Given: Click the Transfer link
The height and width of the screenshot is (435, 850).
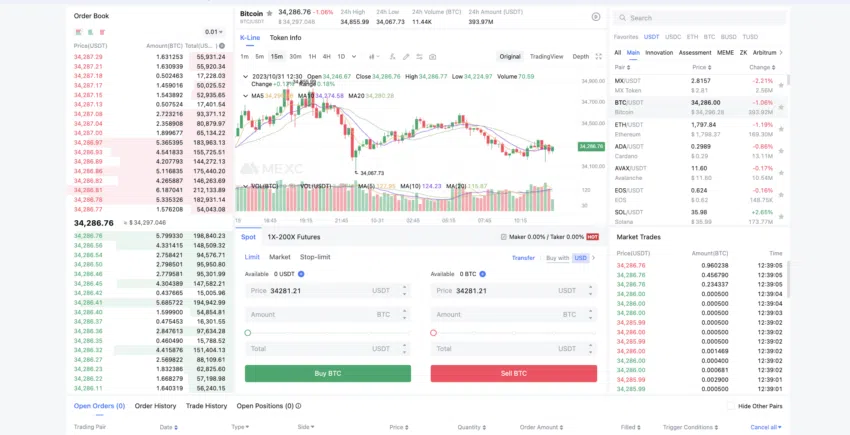Looking at the screenshot, I should (x=523, y=258).
